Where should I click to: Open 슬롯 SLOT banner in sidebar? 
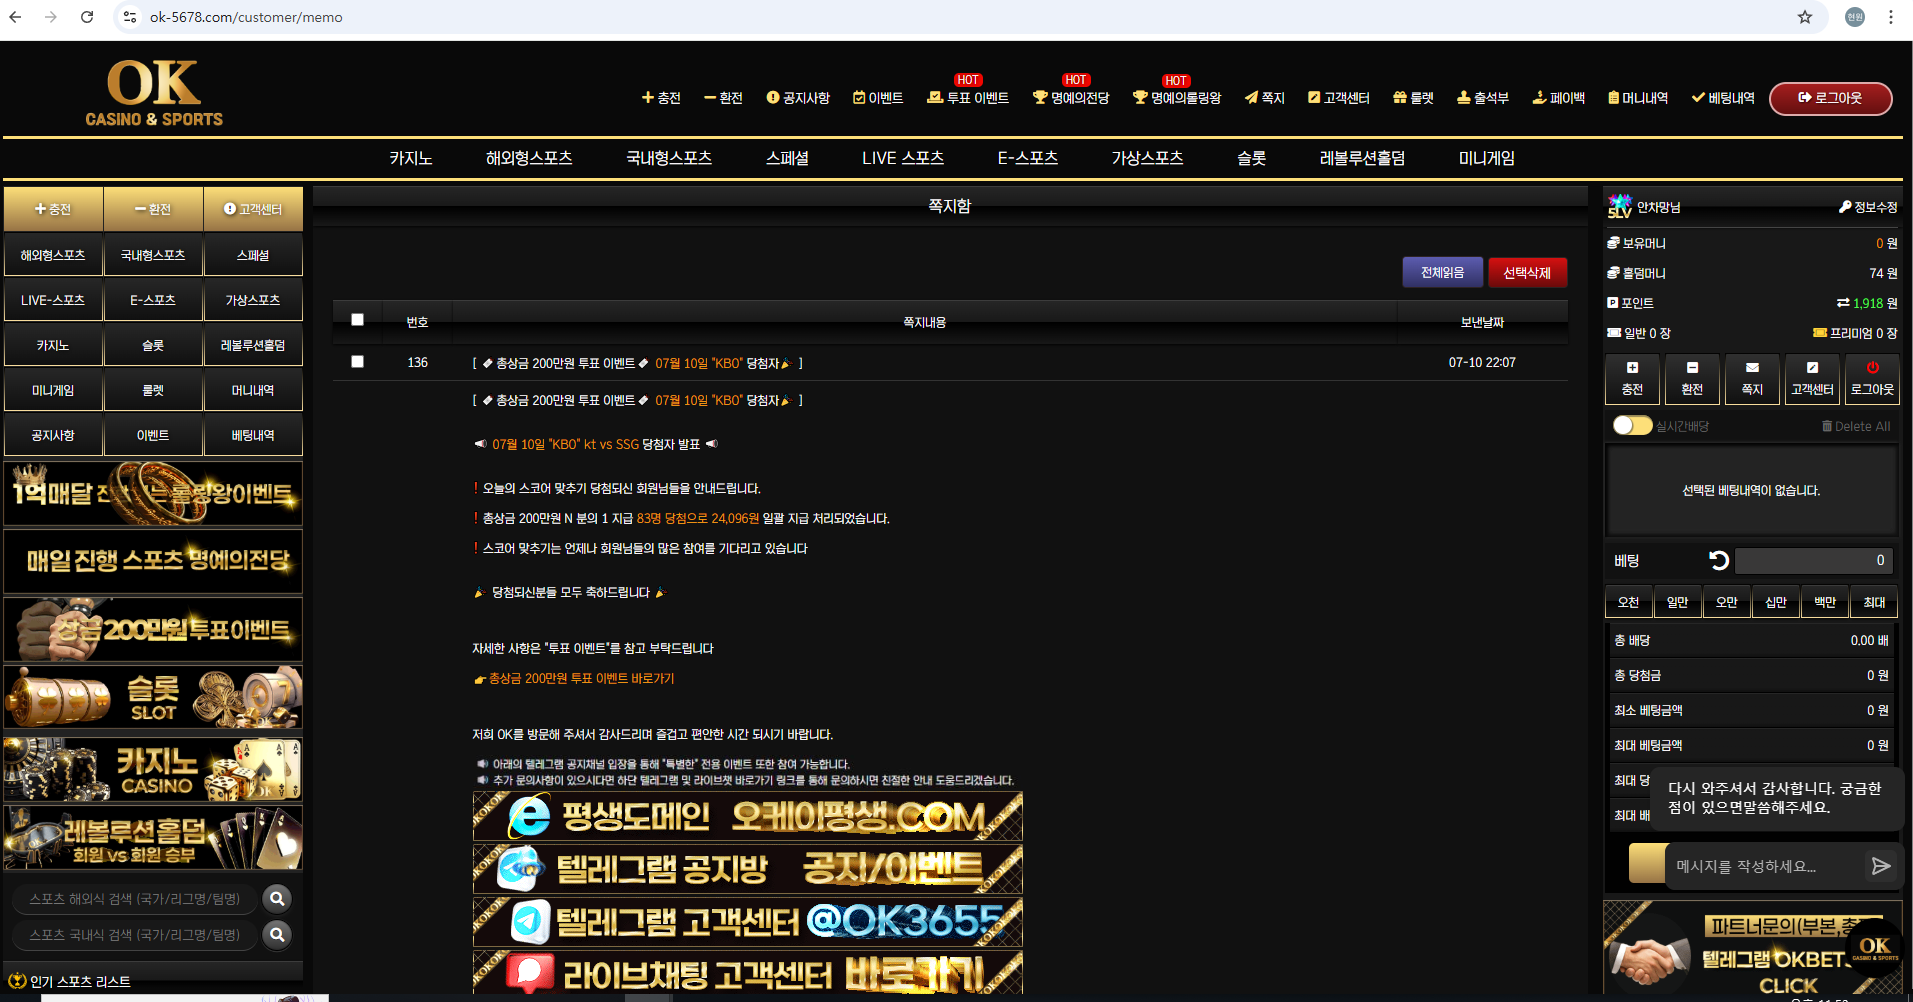click(153, 697)
